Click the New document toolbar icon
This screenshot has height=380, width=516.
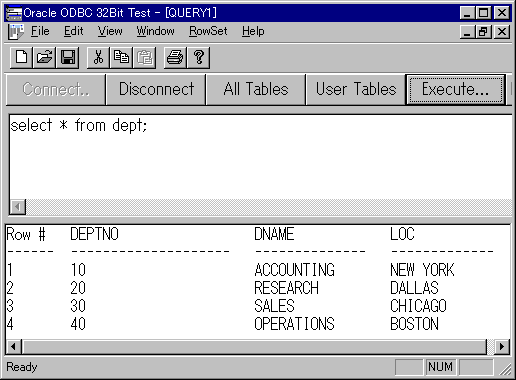point(22,57)
